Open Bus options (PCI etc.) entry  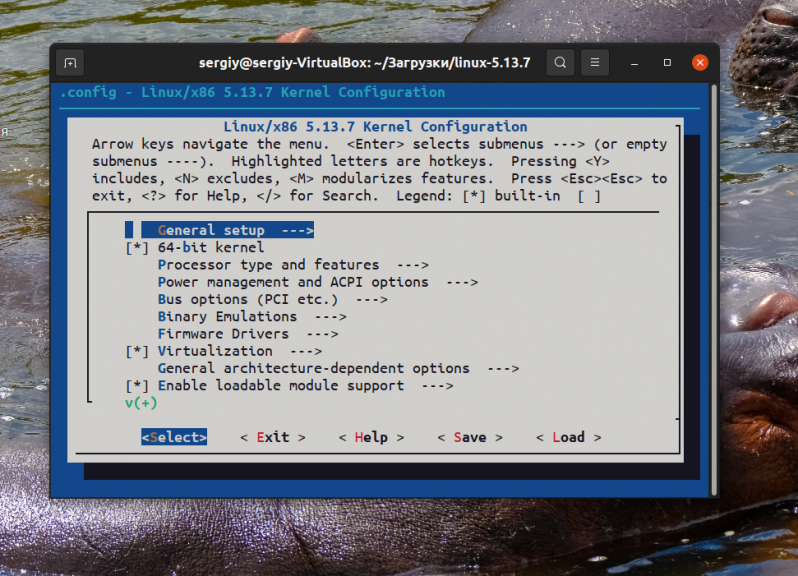click(273, 300)
